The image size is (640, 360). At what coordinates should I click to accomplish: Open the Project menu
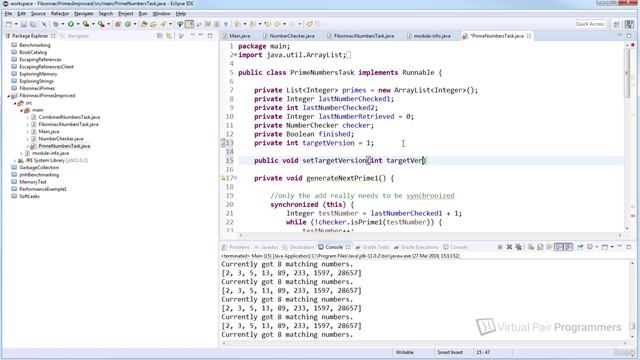[x=126, y=13]
